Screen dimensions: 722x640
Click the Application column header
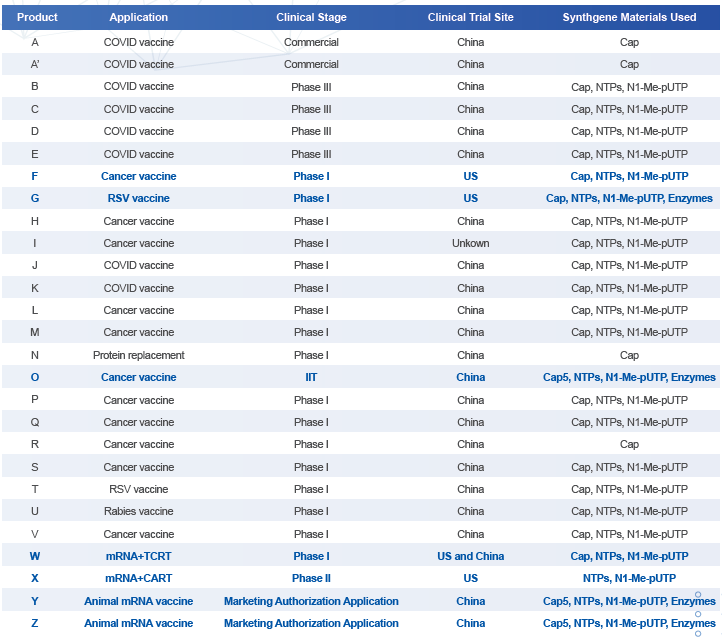pos(139,17)
